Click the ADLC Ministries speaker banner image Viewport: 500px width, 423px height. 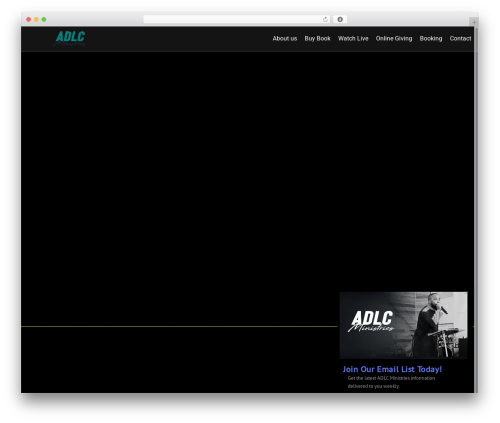(x=403, y=325)
